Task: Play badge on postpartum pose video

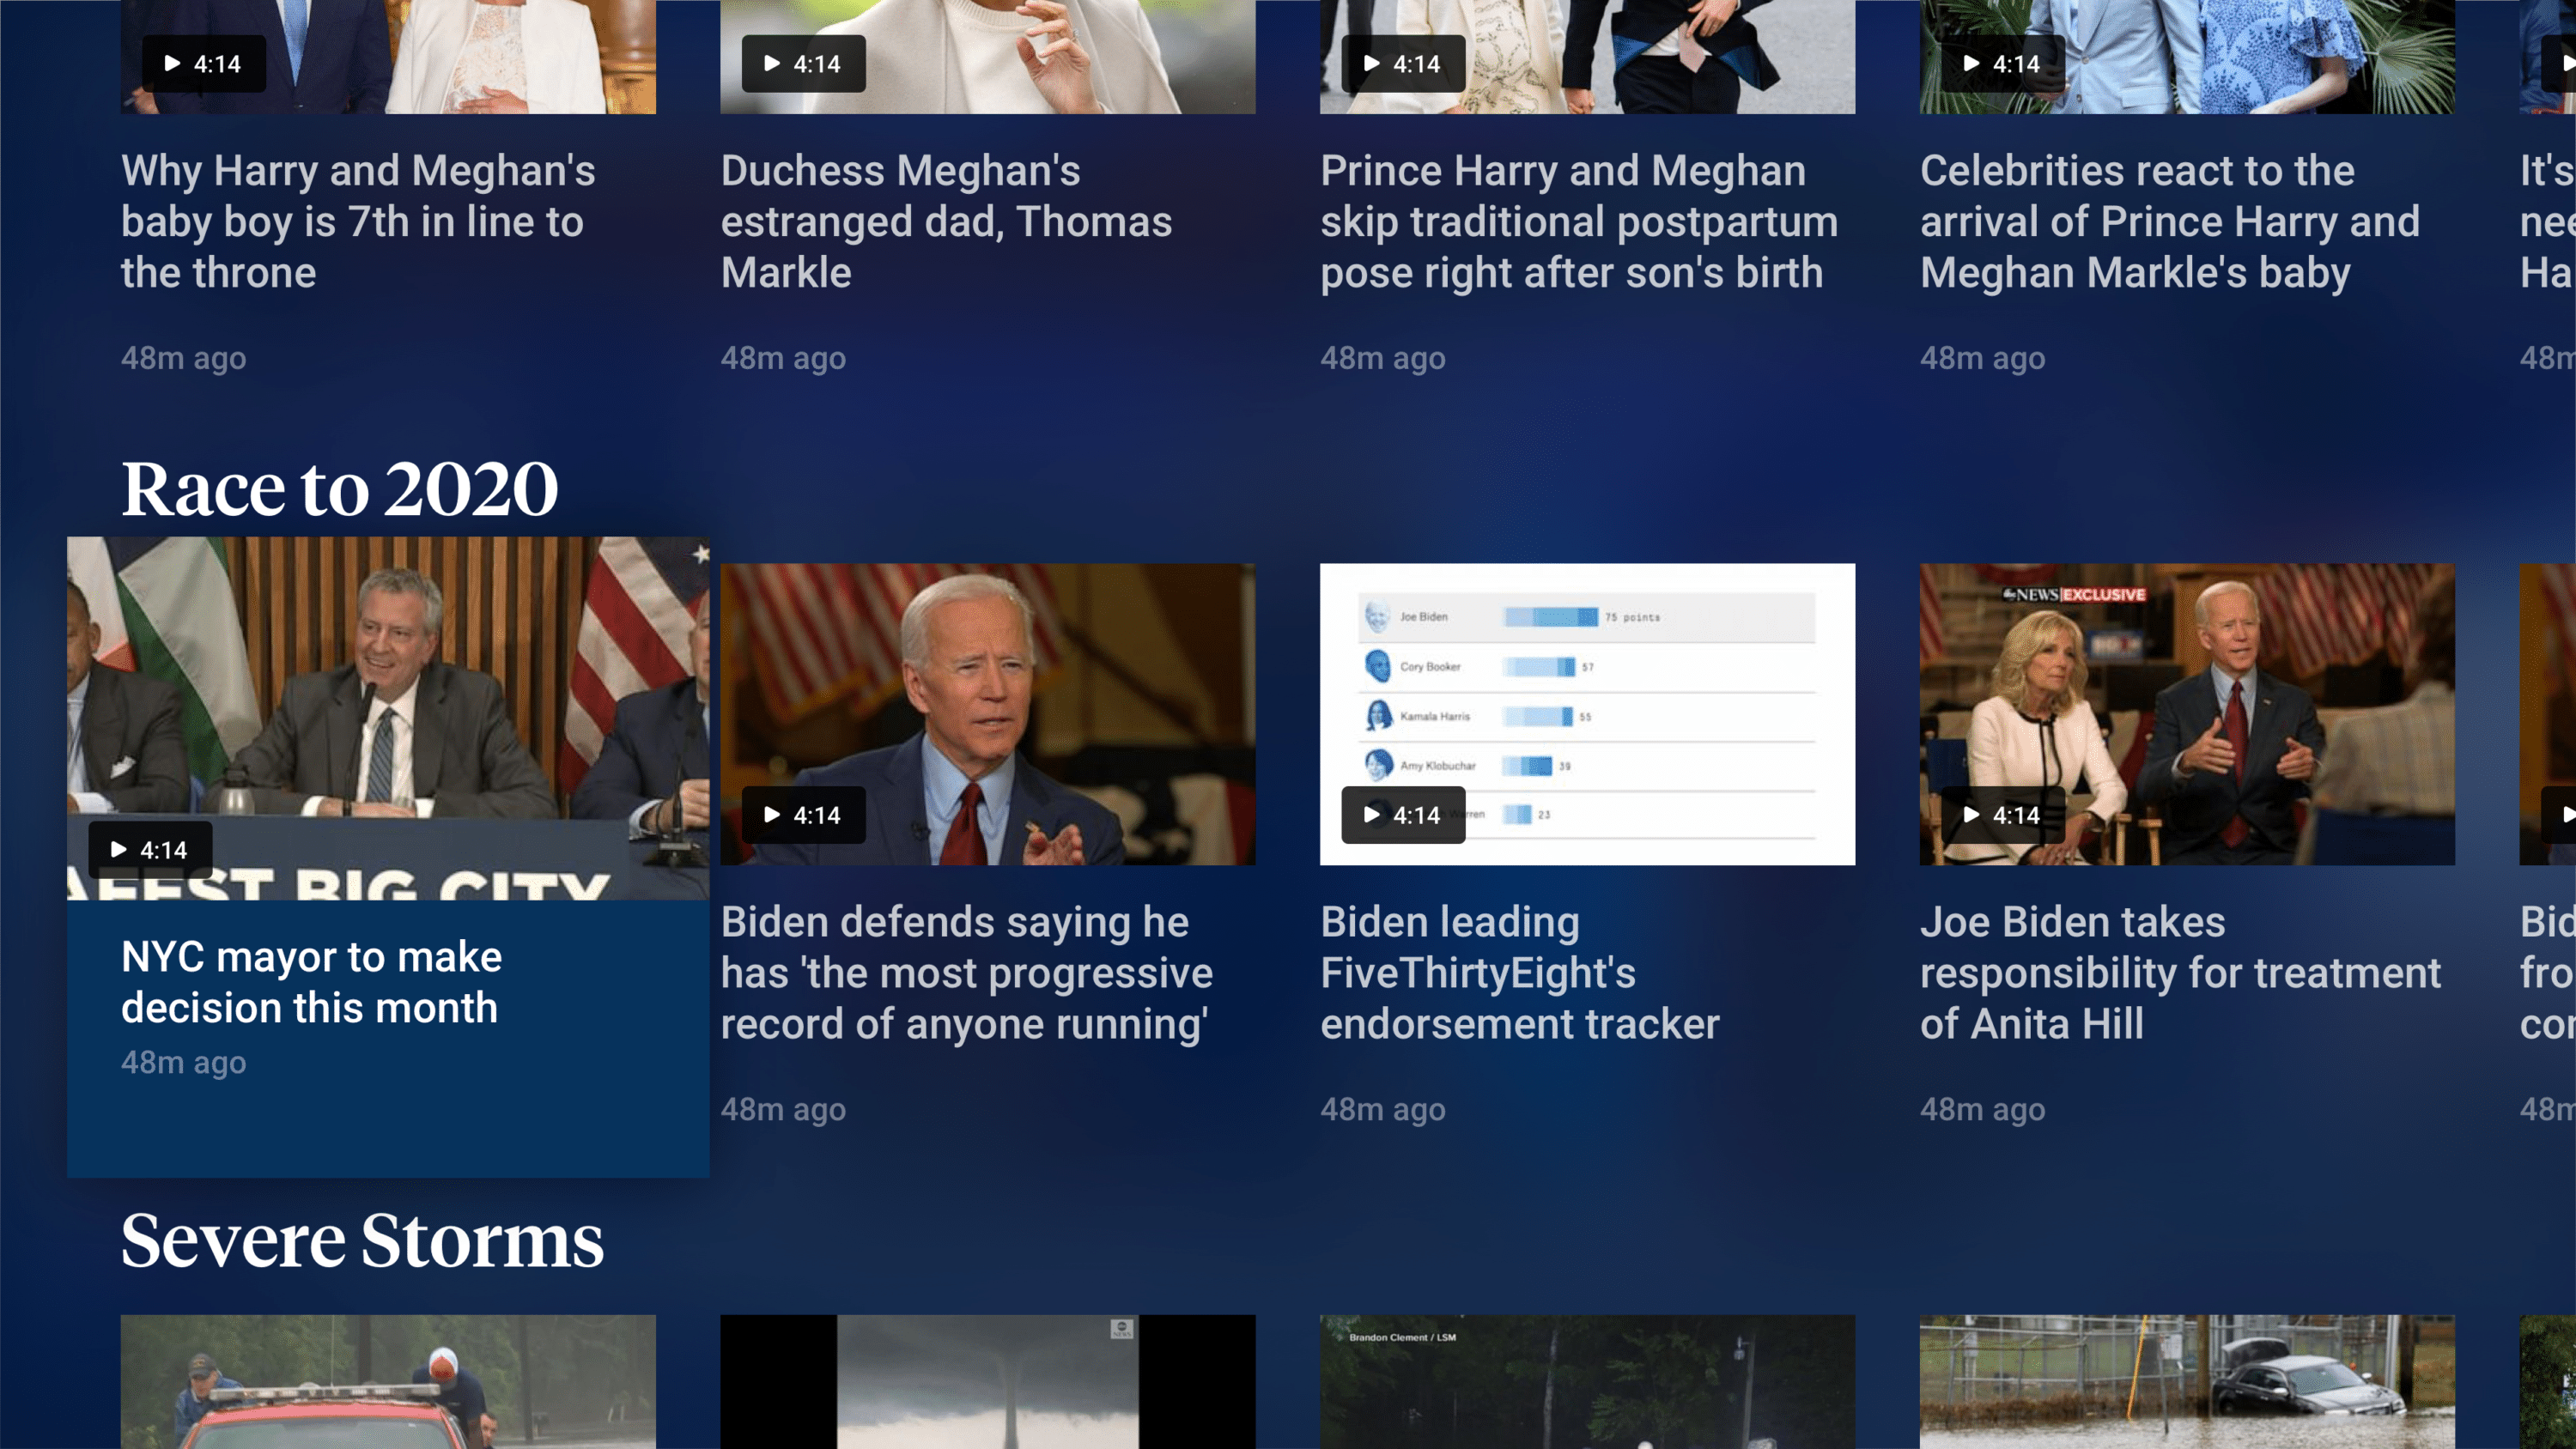Action: point(1402,64)
